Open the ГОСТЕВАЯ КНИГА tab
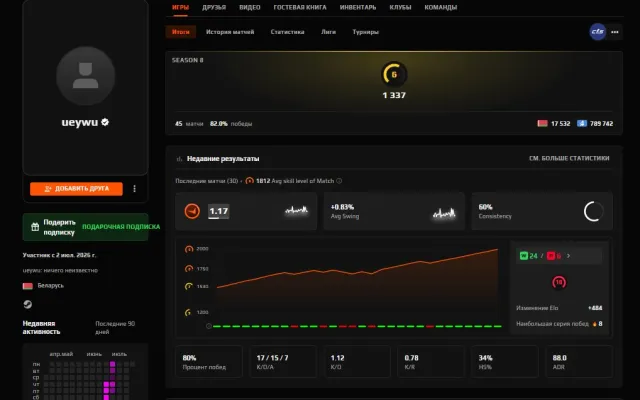Screen dimensions: 640x400 300,7
